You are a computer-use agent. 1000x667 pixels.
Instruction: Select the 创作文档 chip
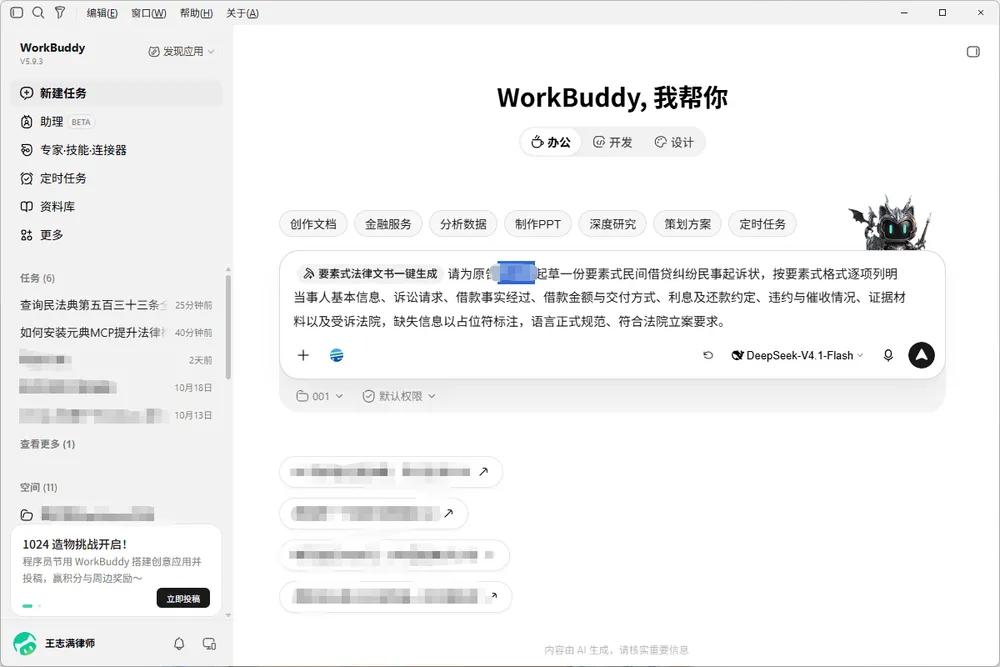coord(313,224)
